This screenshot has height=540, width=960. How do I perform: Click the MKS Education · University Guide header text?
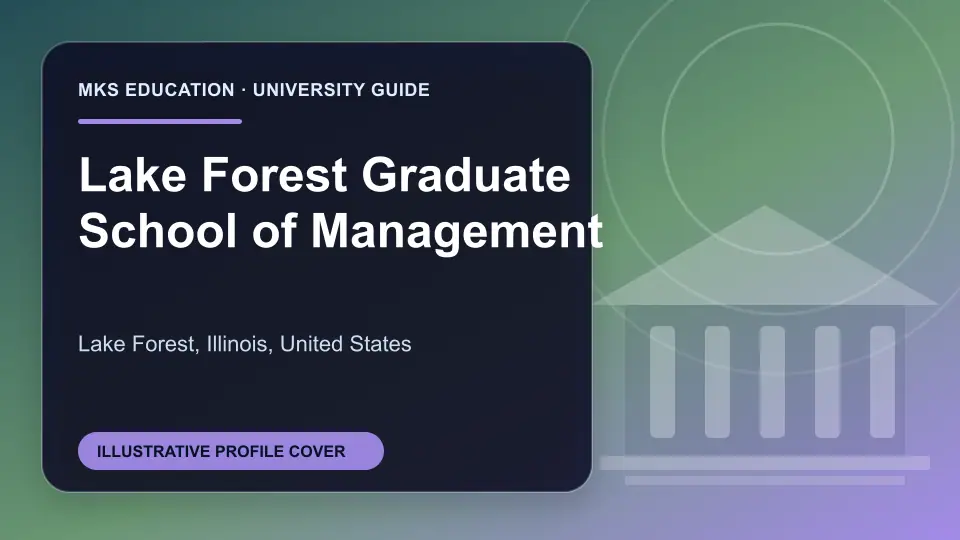coord(254,90)
